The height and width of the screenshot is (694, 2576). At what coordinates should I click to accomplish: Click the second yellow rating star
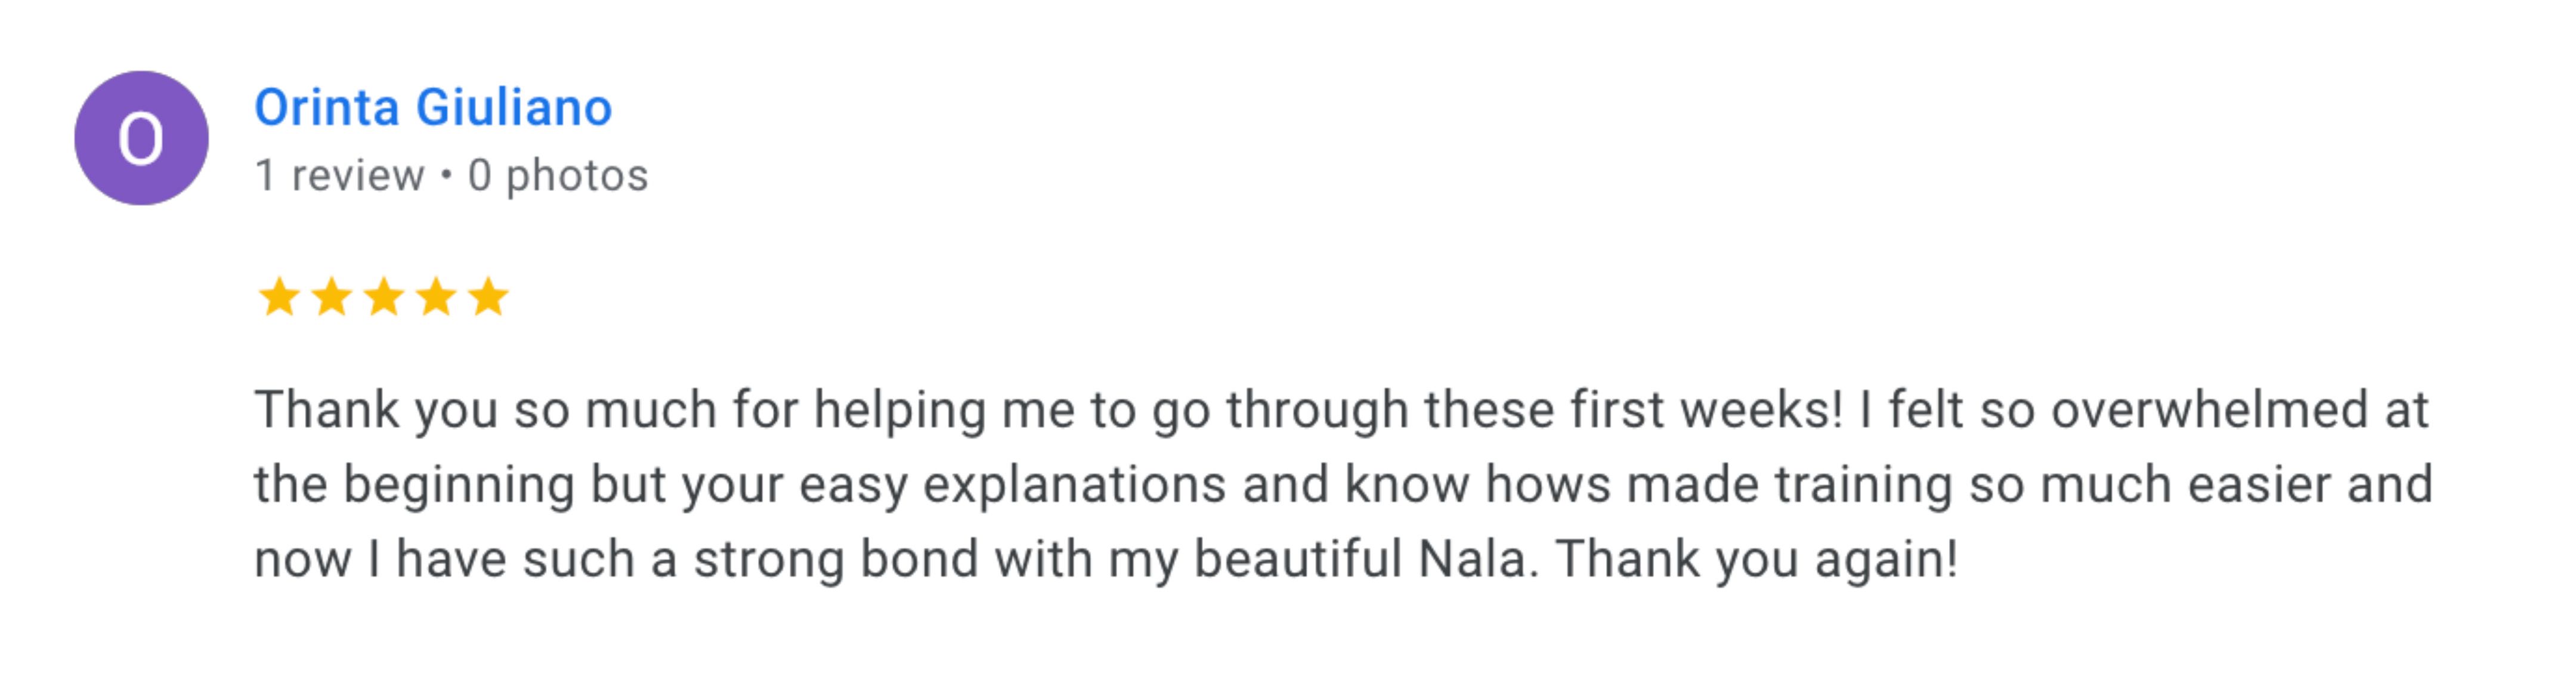(x=331, y=297)
